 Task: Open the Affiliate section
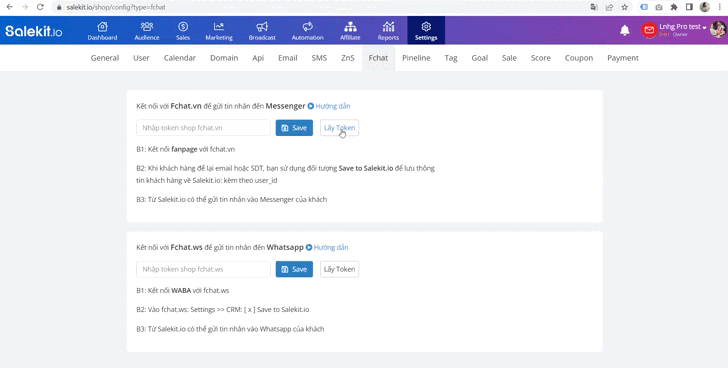pyautogui.click(x=350, y=31)
